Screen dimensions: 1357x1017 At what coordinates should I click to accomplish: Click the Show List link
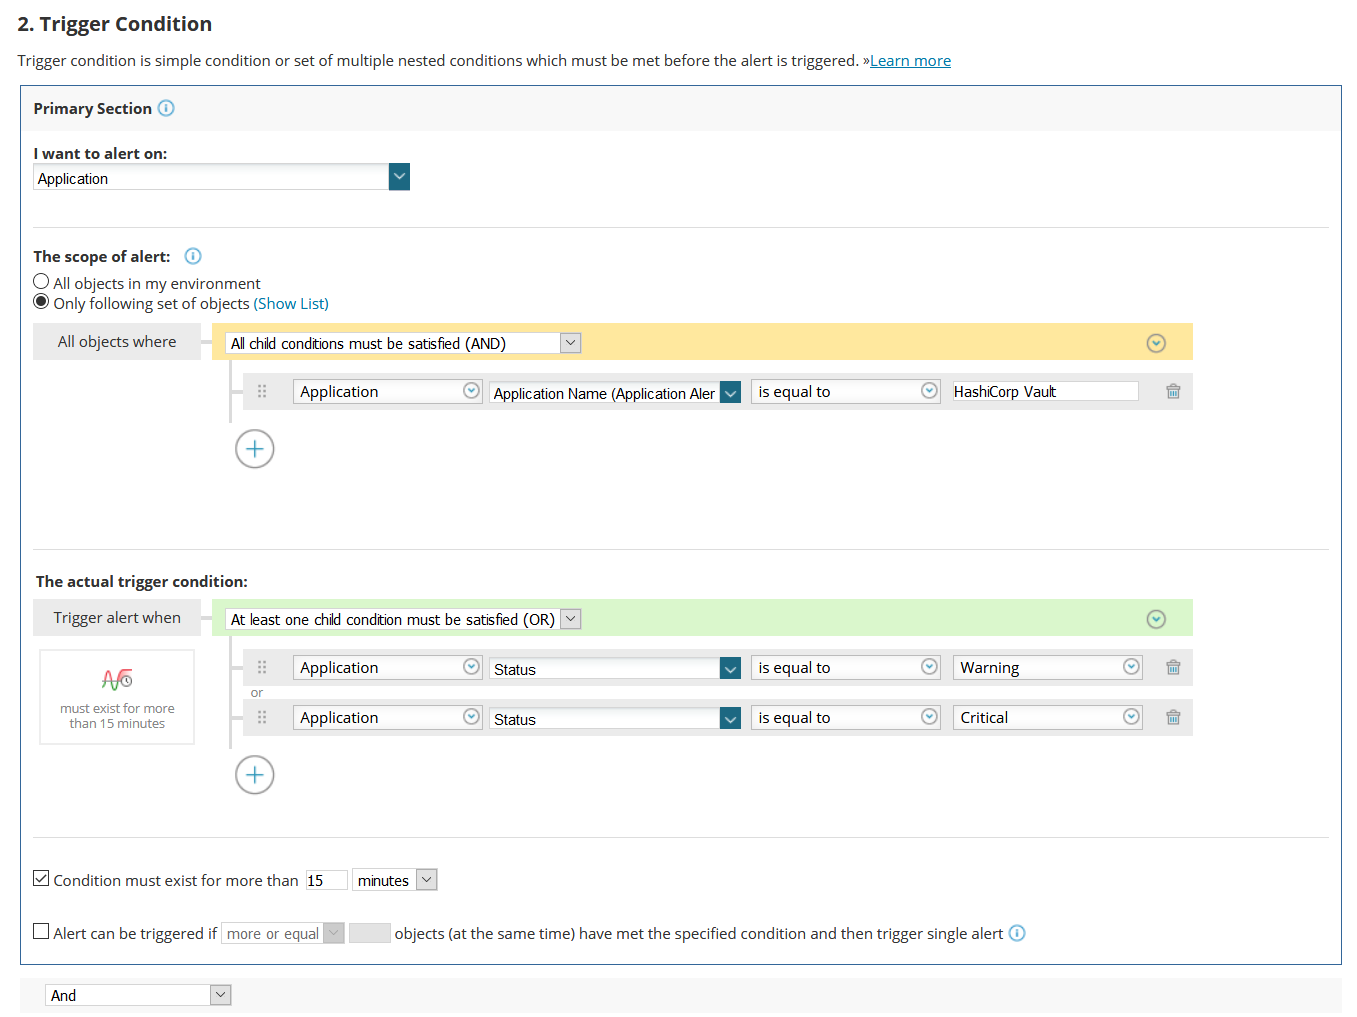point(291,303)
